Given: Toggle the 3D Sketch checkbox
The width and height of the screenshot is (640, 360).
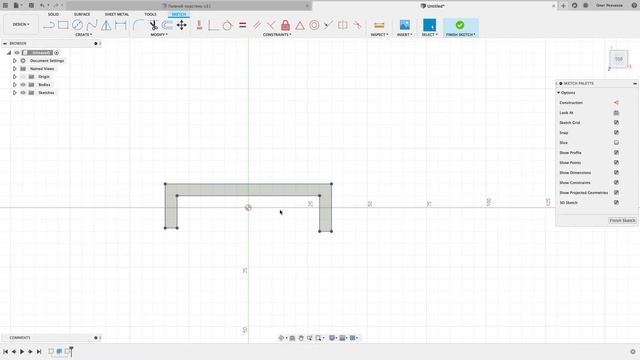Looking at the screenshot, I should point(616,202).
